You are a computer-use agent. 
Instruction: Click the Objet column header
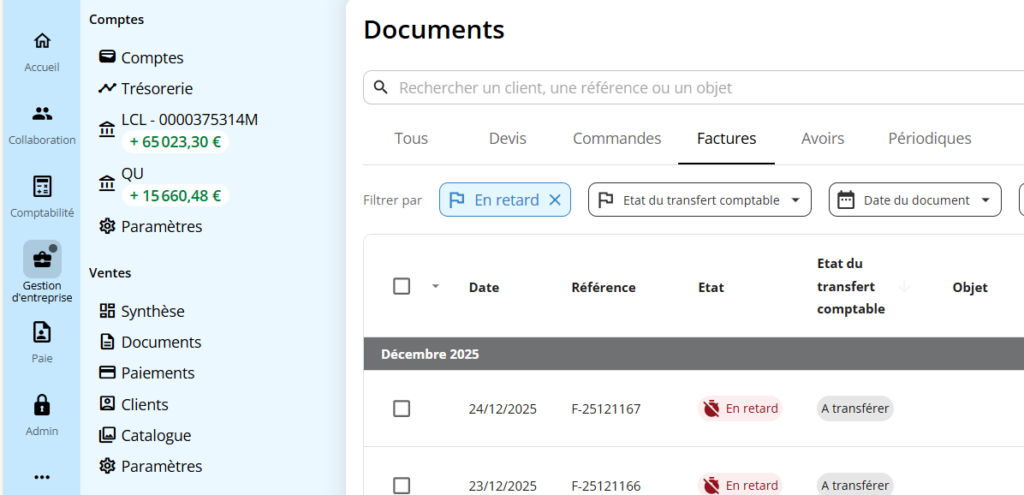[x=970, y=287]
